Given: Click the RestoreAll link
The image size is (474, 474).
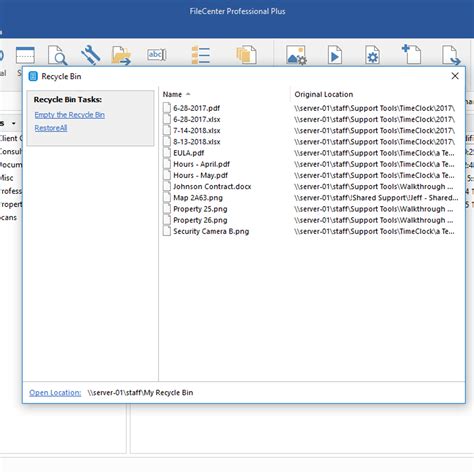Looking at the screenshot, I should point(51,128).
